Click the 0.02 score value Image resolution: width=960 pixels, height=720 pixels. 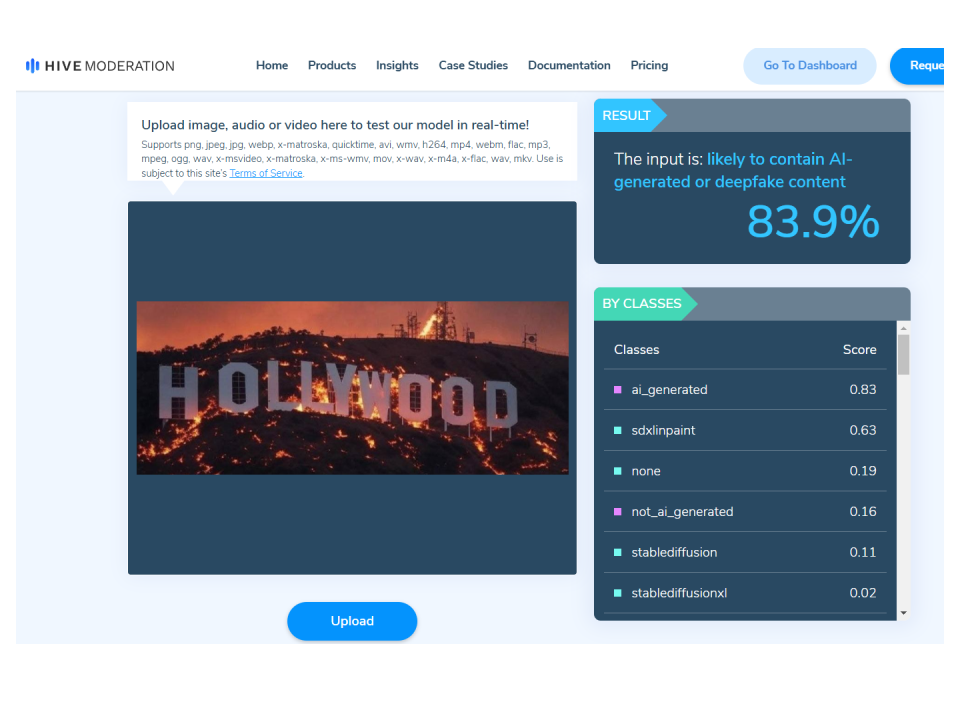pos(863,593)
